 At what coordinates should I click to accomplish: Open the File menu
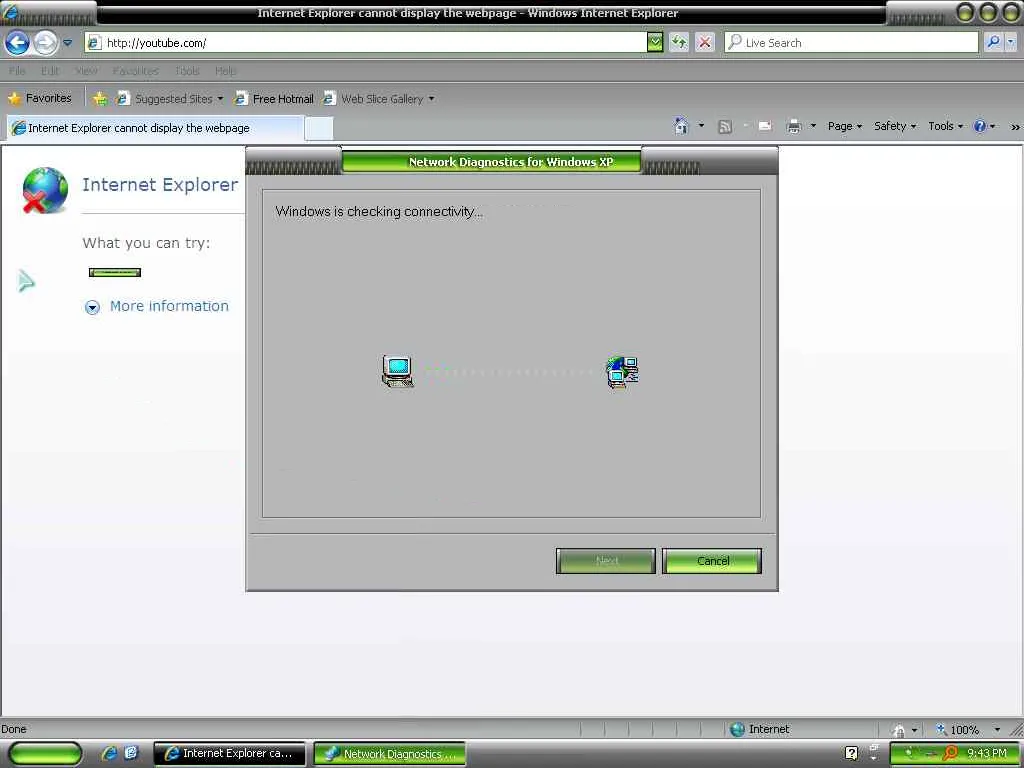pyautogui.click(x=18, y=71)
